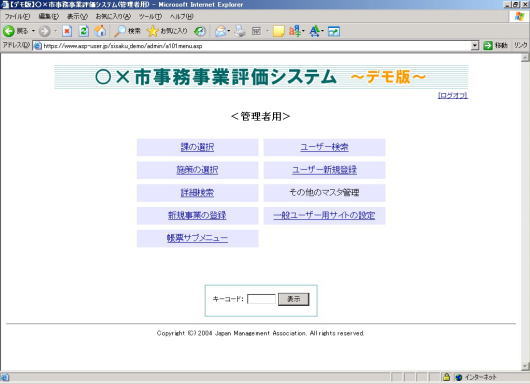Click the キーコード input field
The width and height of the screenshot is (530, 384).
coord(261,299)
